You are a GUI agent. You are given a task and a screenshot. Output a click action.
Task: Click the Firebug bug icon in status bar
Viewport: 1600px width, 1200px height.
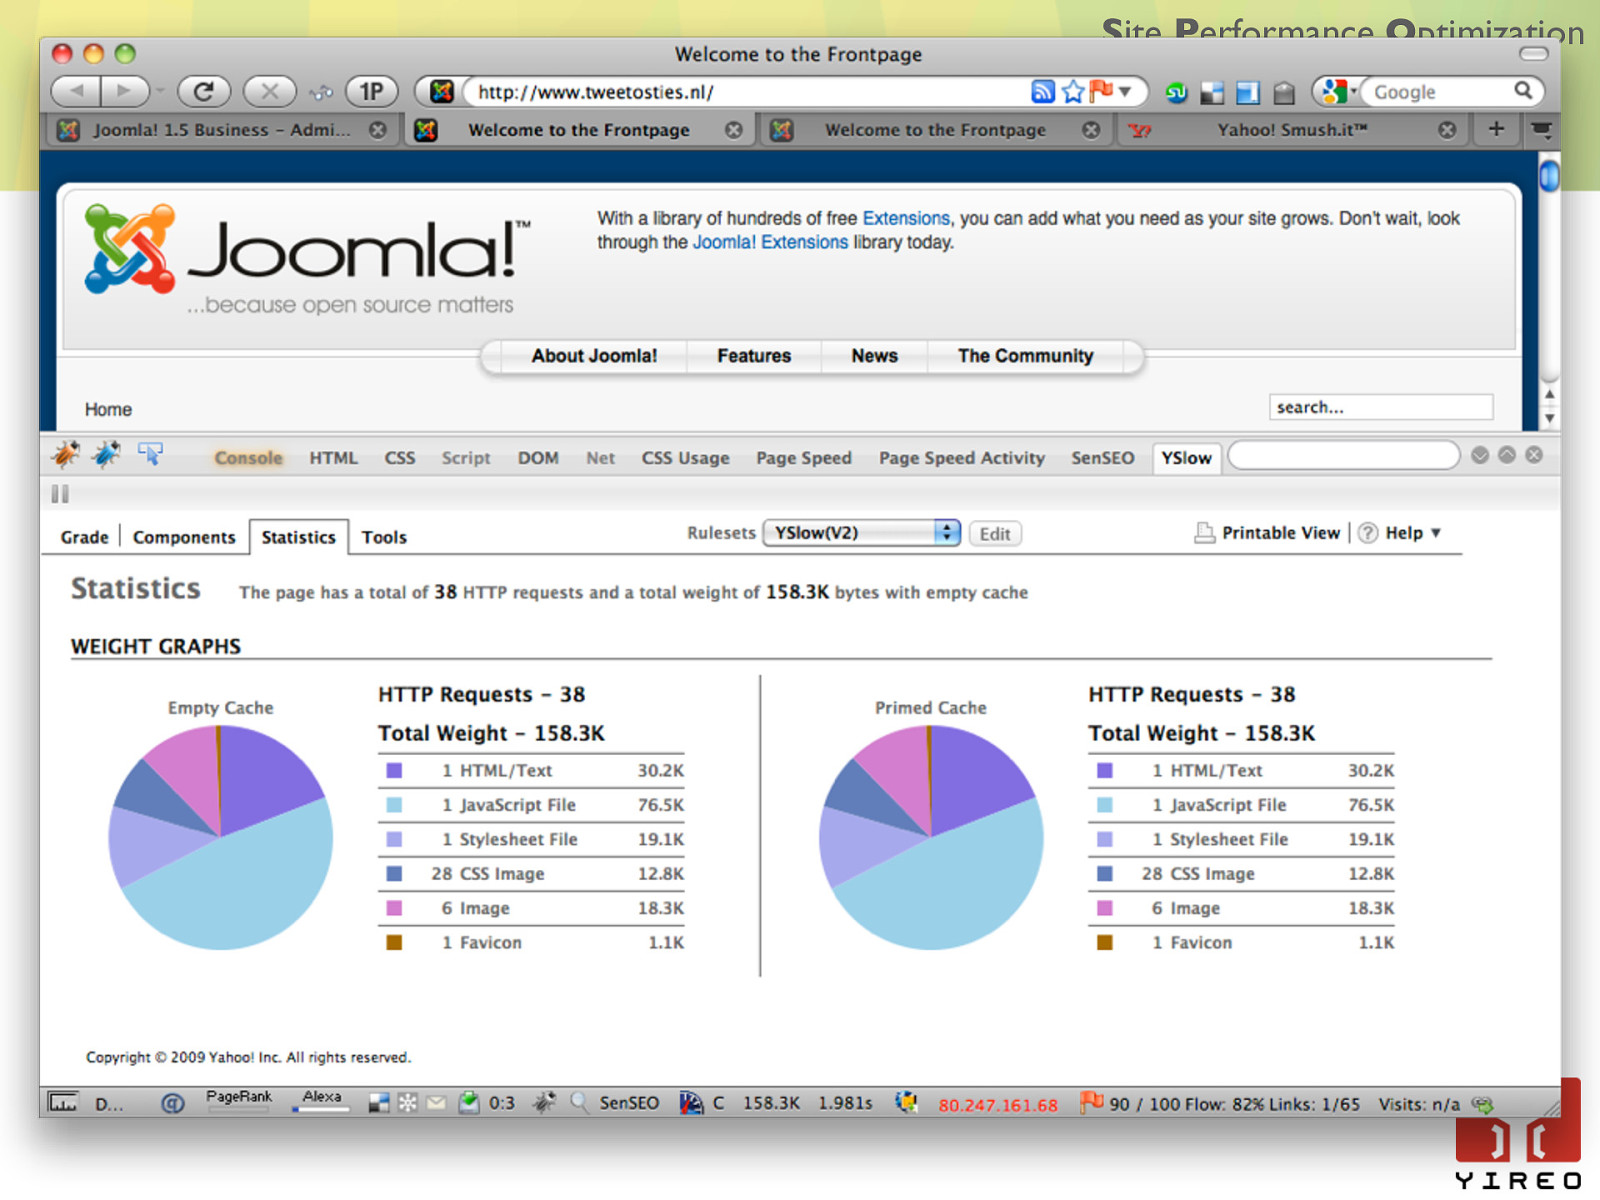click(544, 1103)
